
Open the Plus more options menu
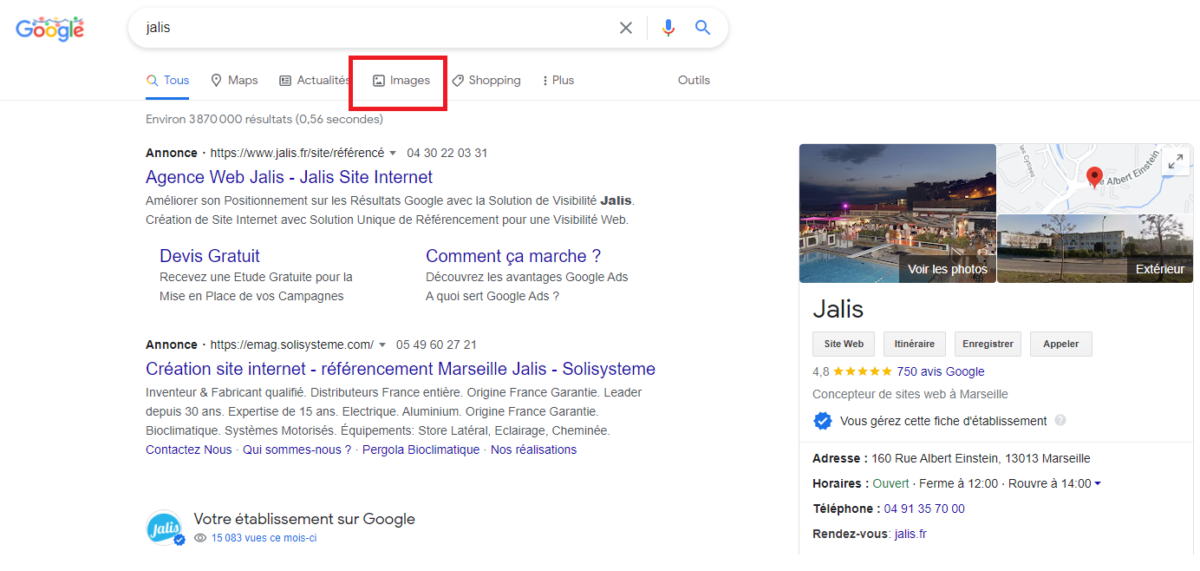point(557,80)
